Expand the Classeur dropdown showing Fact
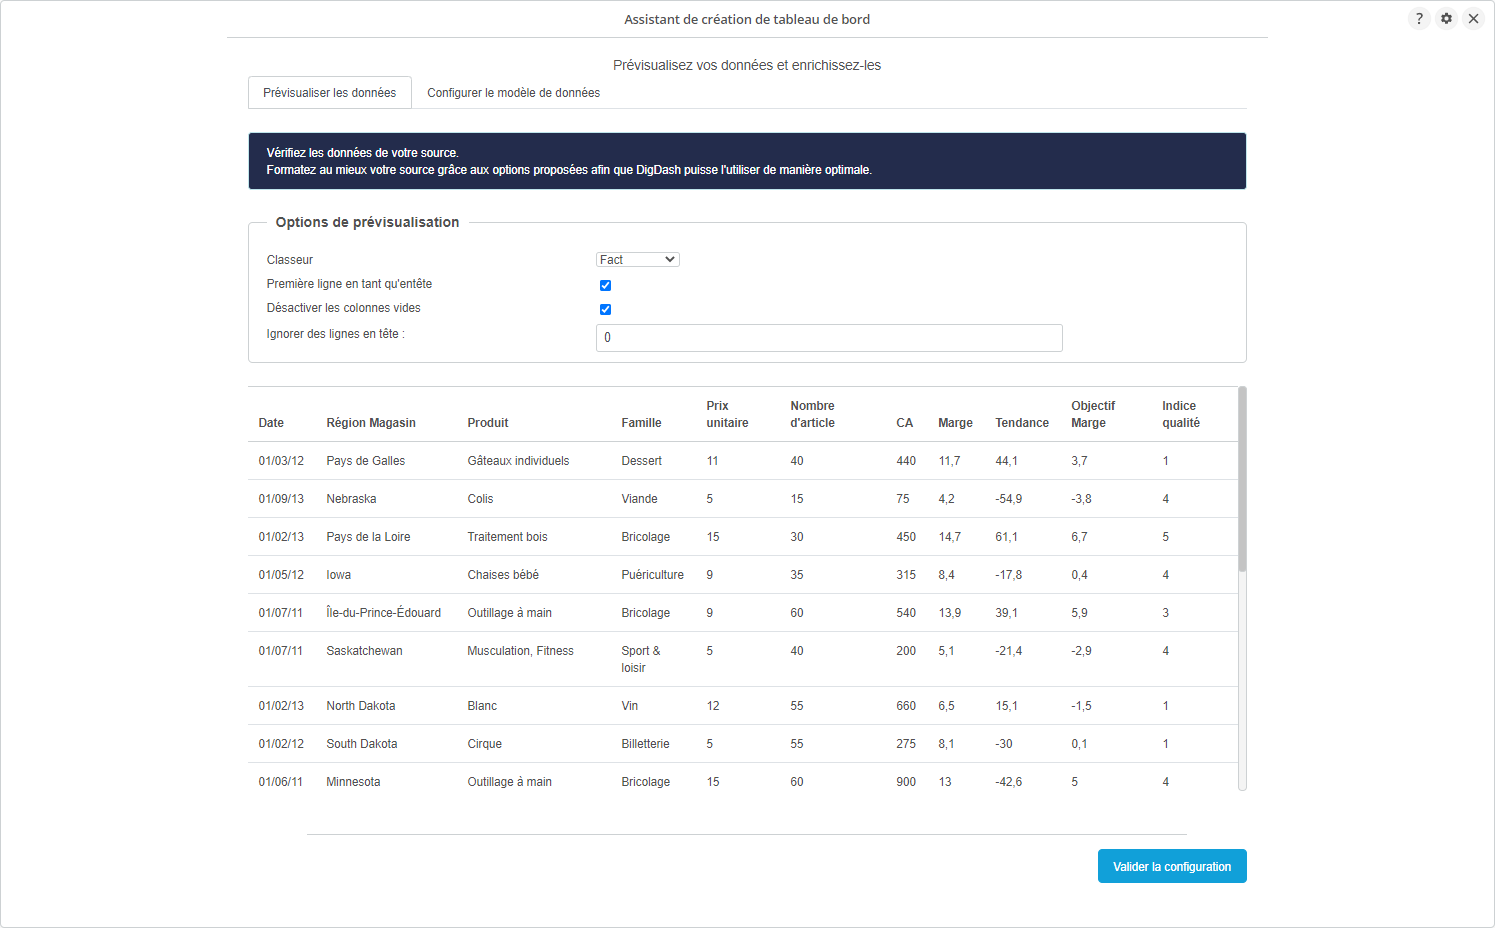Screen dimensions: 1495x928 pos(638,260)
